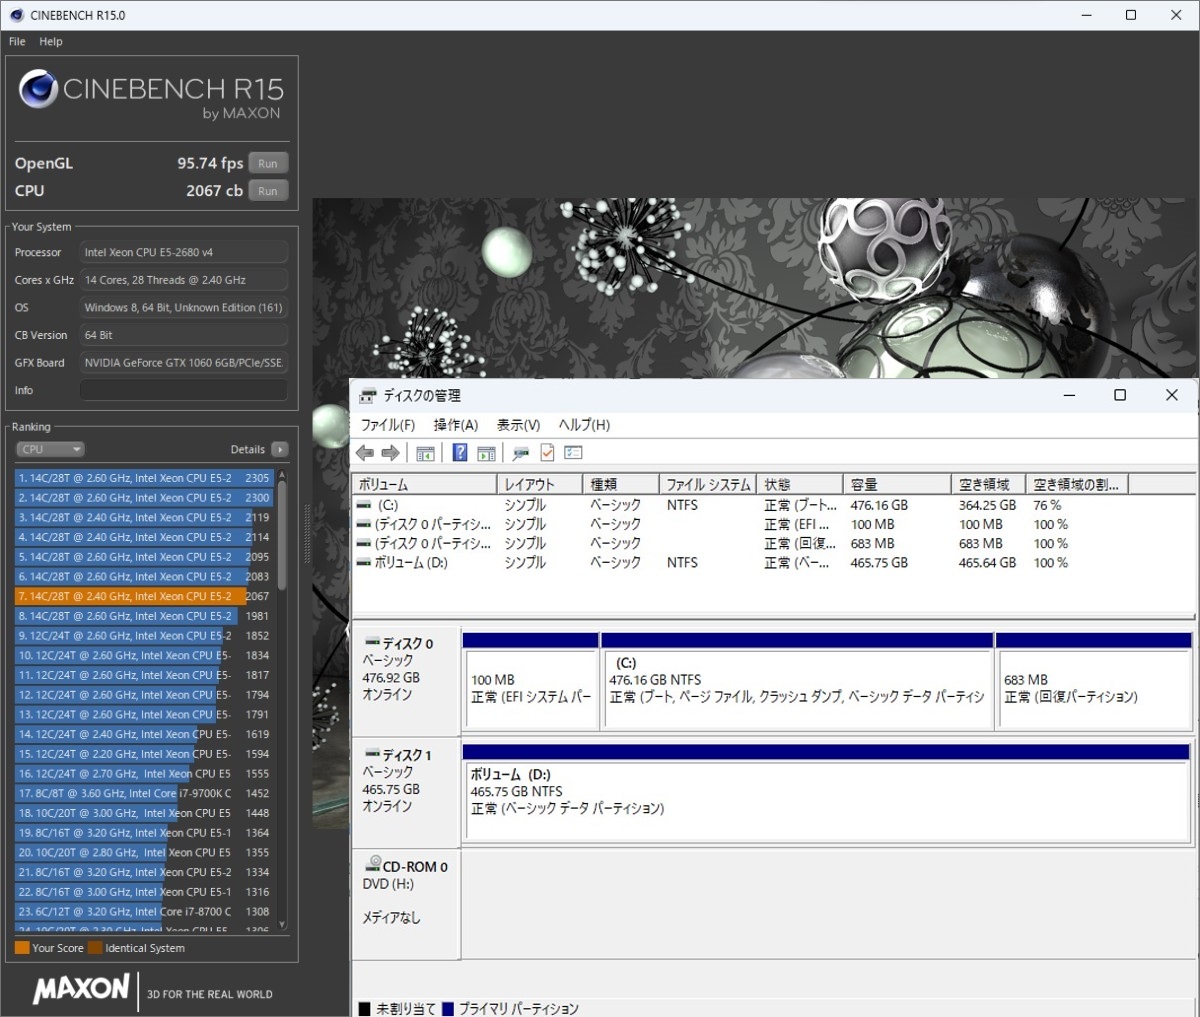Open the Help menu in Cinebench

(x=51, y=42)
